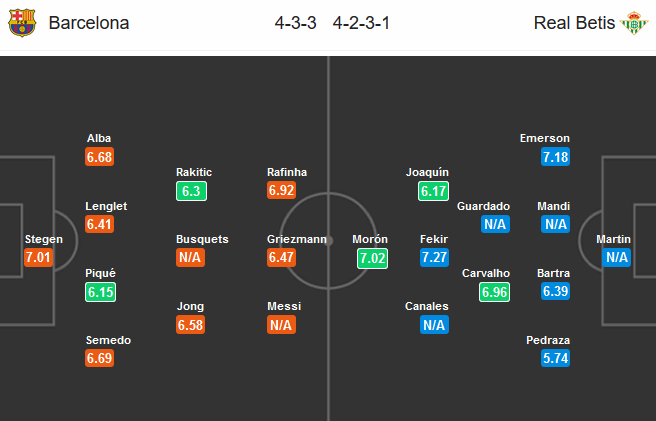The height and width of the screenshot is (421, 656).
Task: Select the 4-2-3-1 formation label
Action: [x=361, y=23]
